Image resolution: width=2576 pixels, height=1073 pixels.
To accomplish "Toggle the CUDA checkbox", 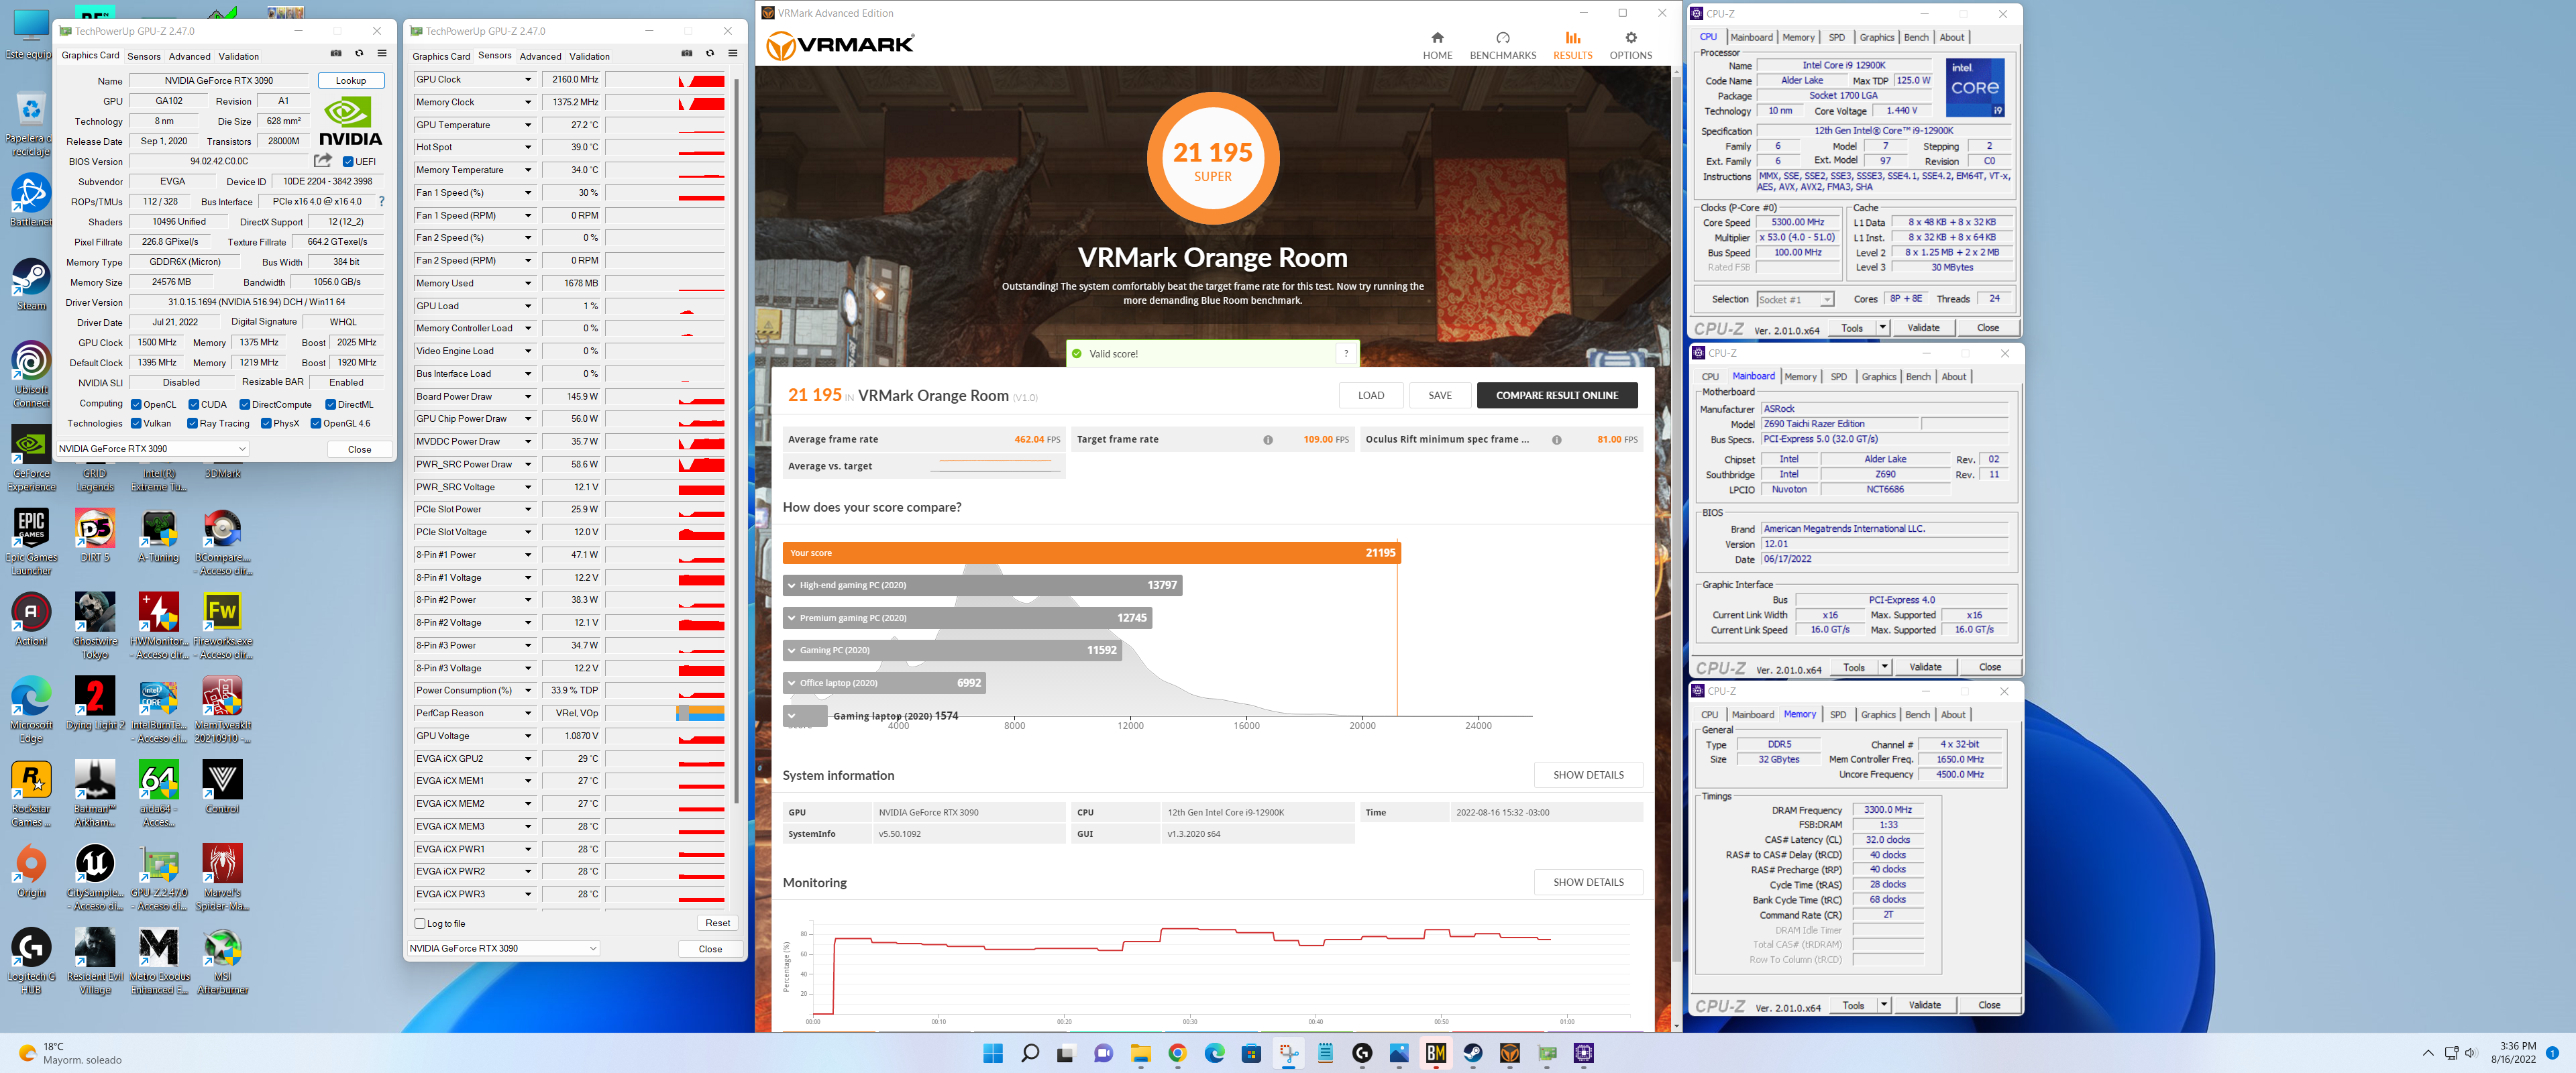I will 194,405.
